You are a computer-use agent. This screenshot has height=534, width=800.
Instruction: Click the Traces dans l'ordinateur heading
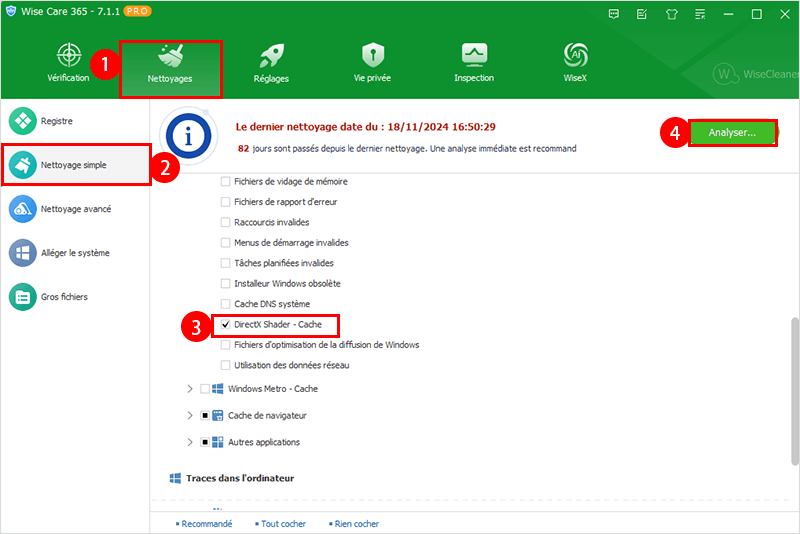(x=240, y=478)
